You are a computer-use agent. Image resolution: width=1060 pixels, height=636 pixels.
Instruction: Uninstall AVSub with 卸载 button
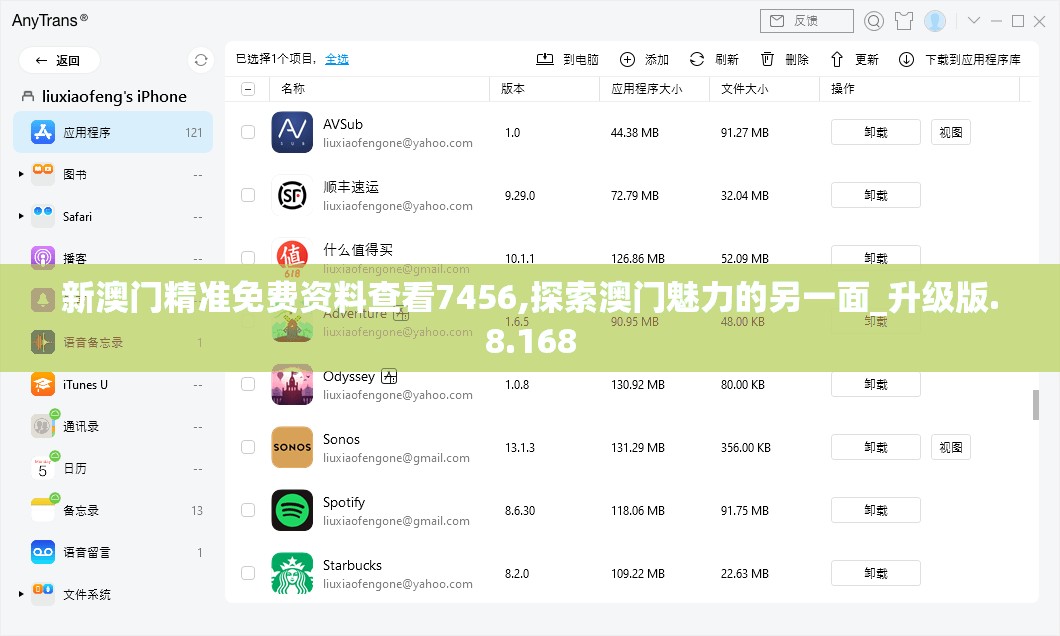[875, 132]
